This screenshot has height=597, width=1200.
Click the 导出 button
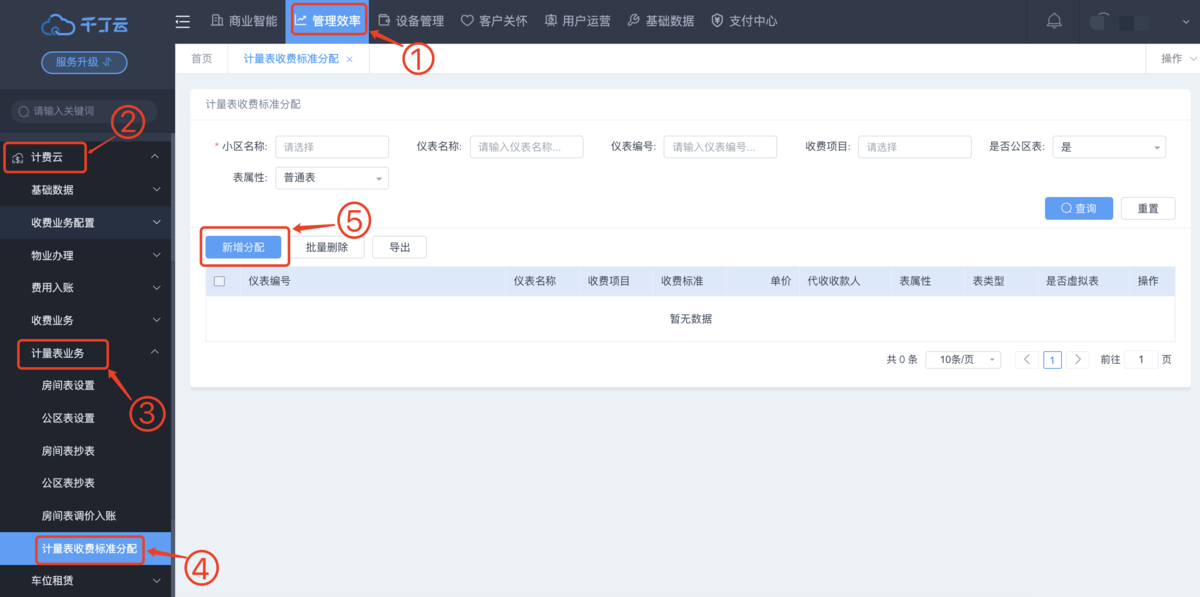point(400,247)
